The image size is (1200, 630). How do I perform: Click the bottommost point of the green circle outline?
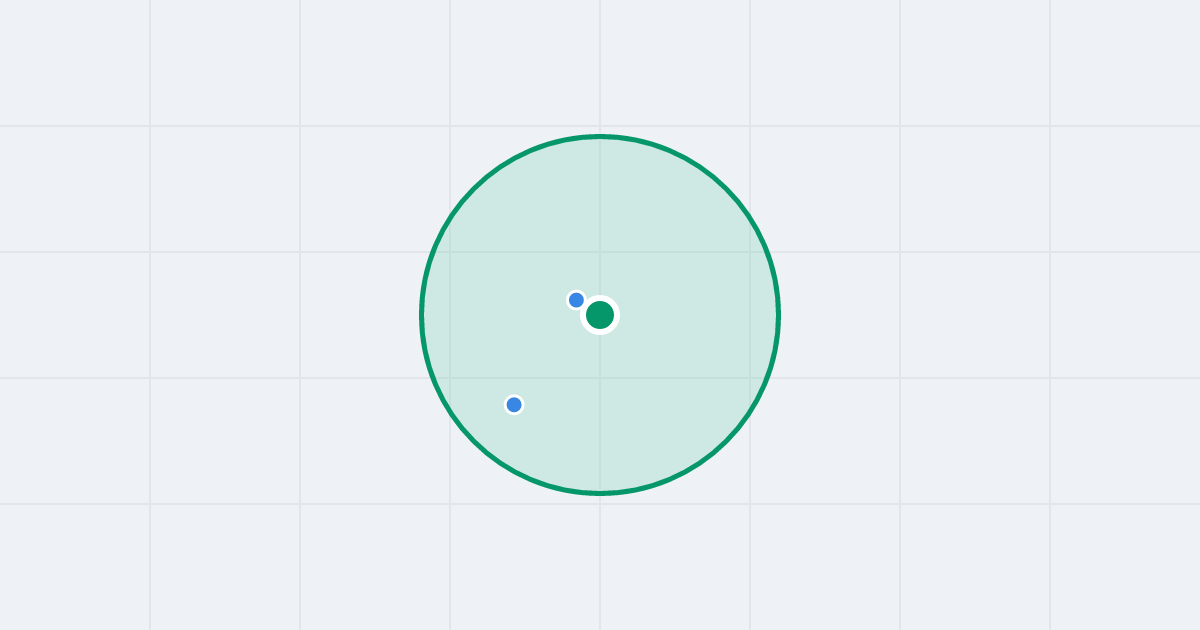[600, 493]
